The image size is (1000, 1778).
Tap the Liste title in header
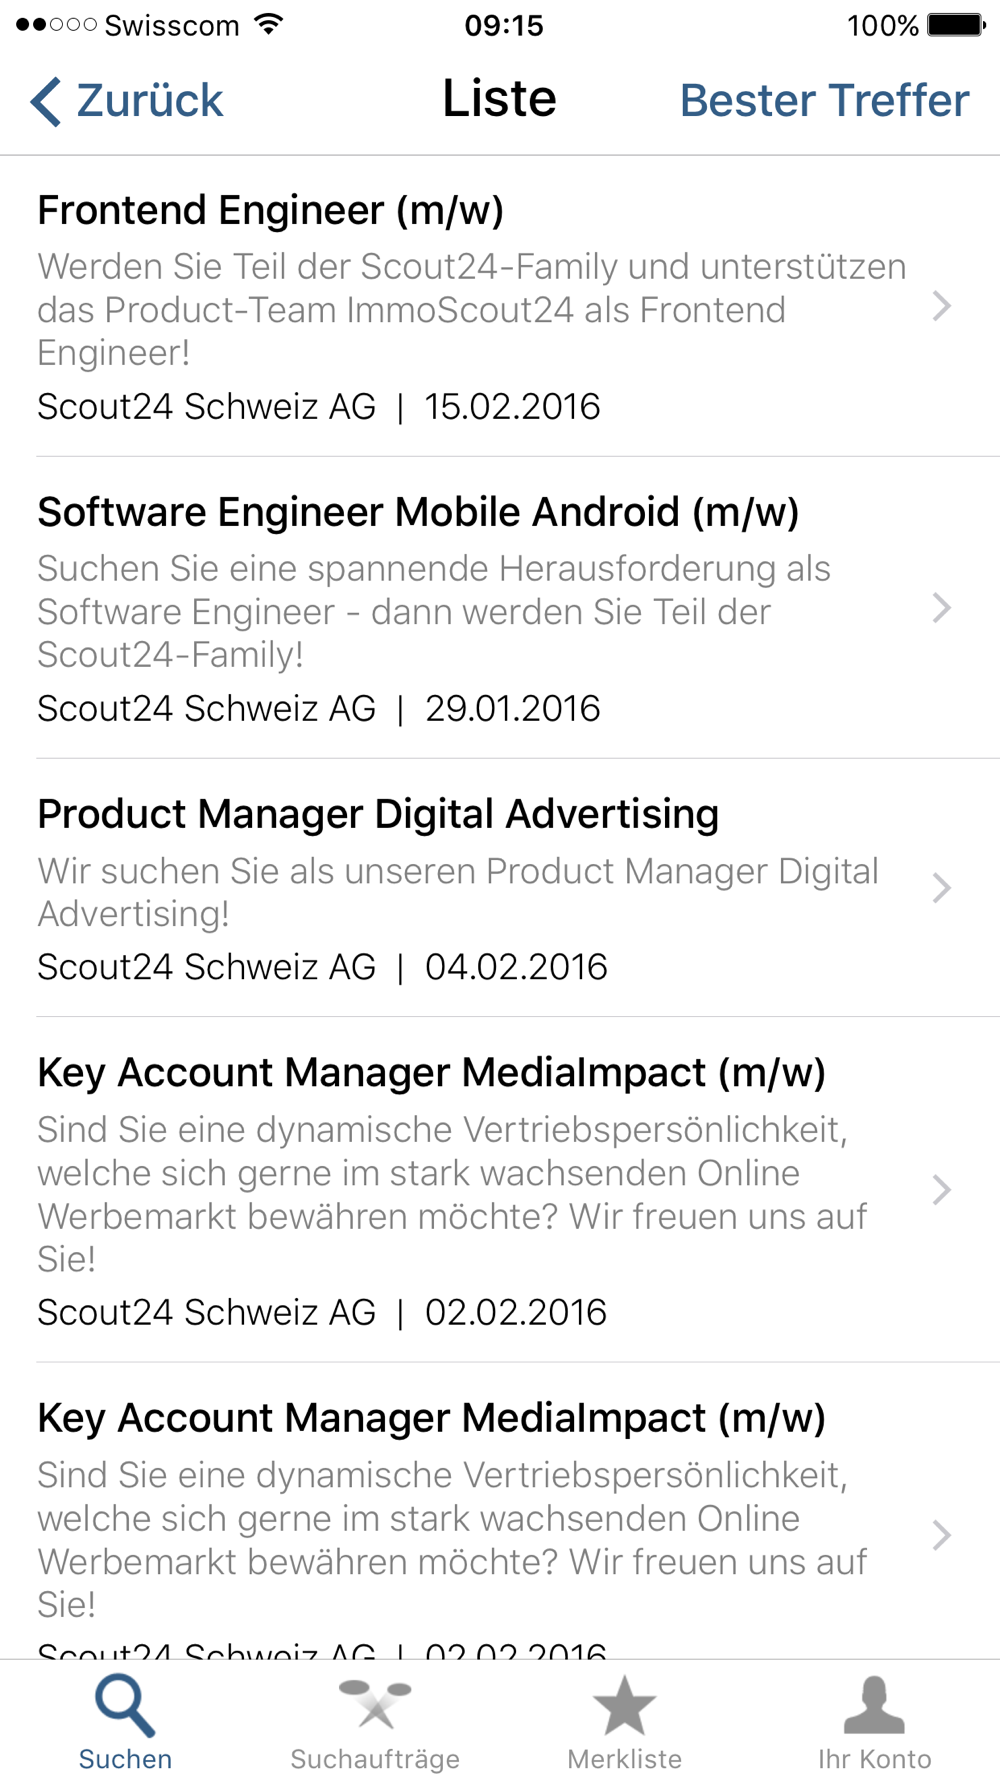pos(499,99)
